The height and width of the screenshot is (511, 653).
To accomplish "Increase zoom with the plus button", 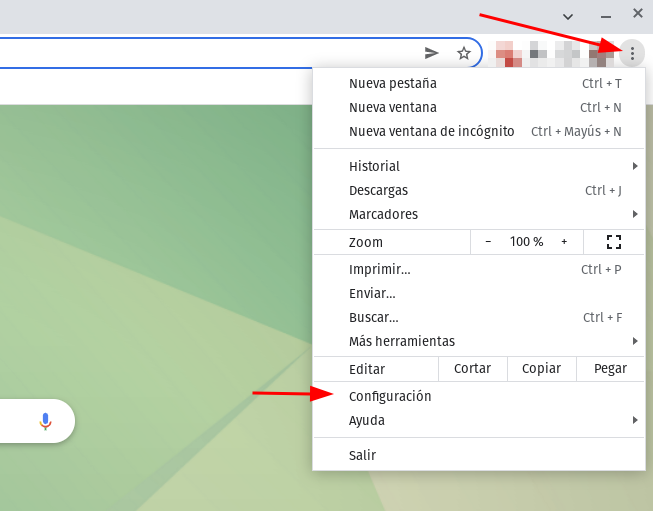I will (x=564, y=242).
